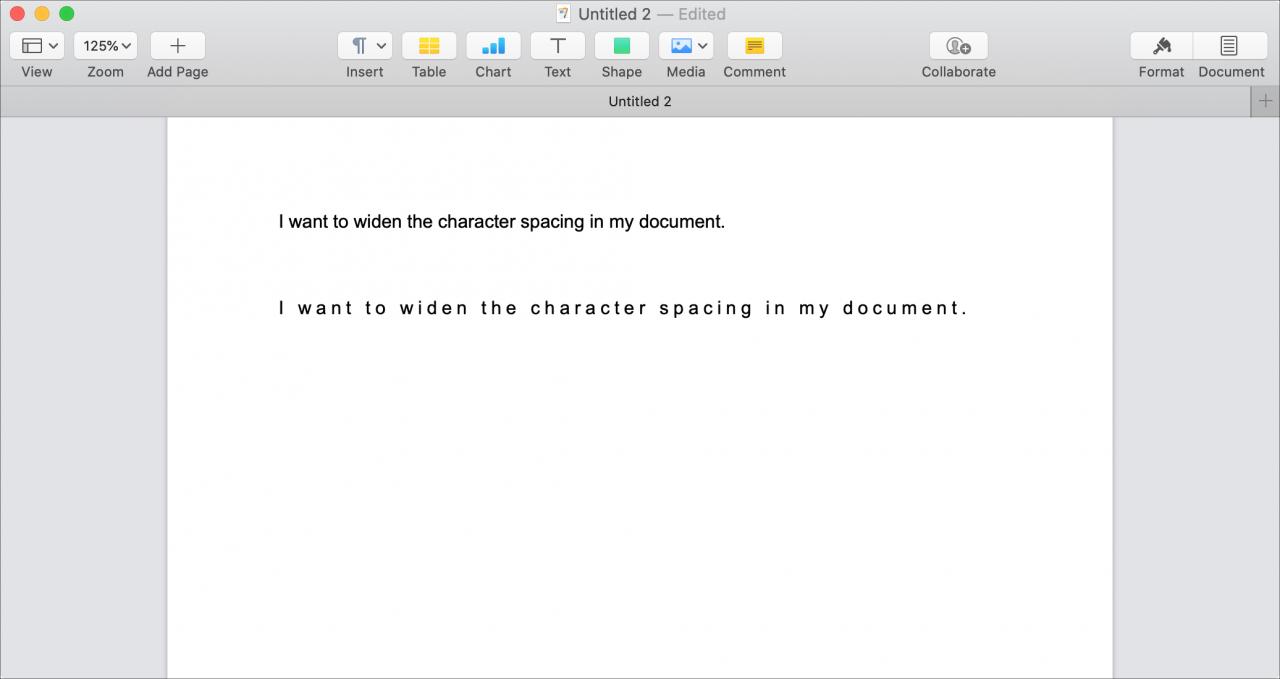Place cursor in widened spacing sentence
Viewport: 1280px width, 679px height.
click(623, 308)
